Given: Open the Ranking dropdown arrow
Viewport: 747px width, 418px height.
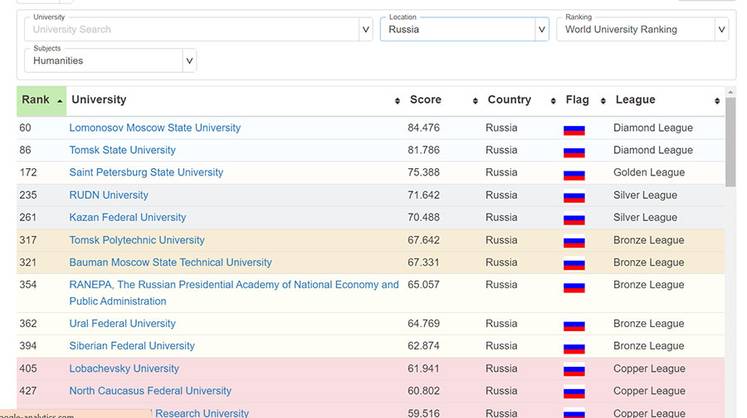Looking at the screenshot, I should 721,30.
